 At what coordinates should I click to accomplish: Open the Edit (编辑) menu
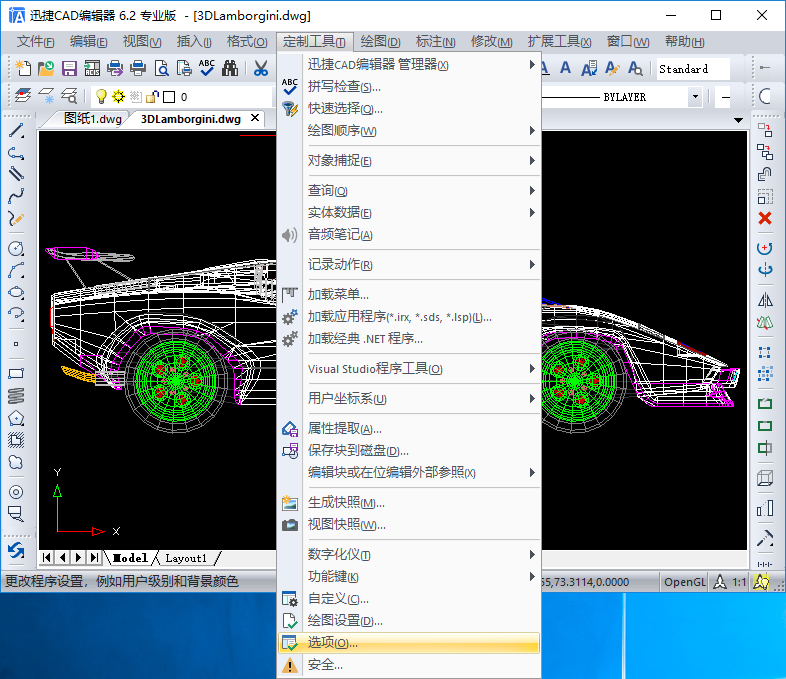point(89,42)
